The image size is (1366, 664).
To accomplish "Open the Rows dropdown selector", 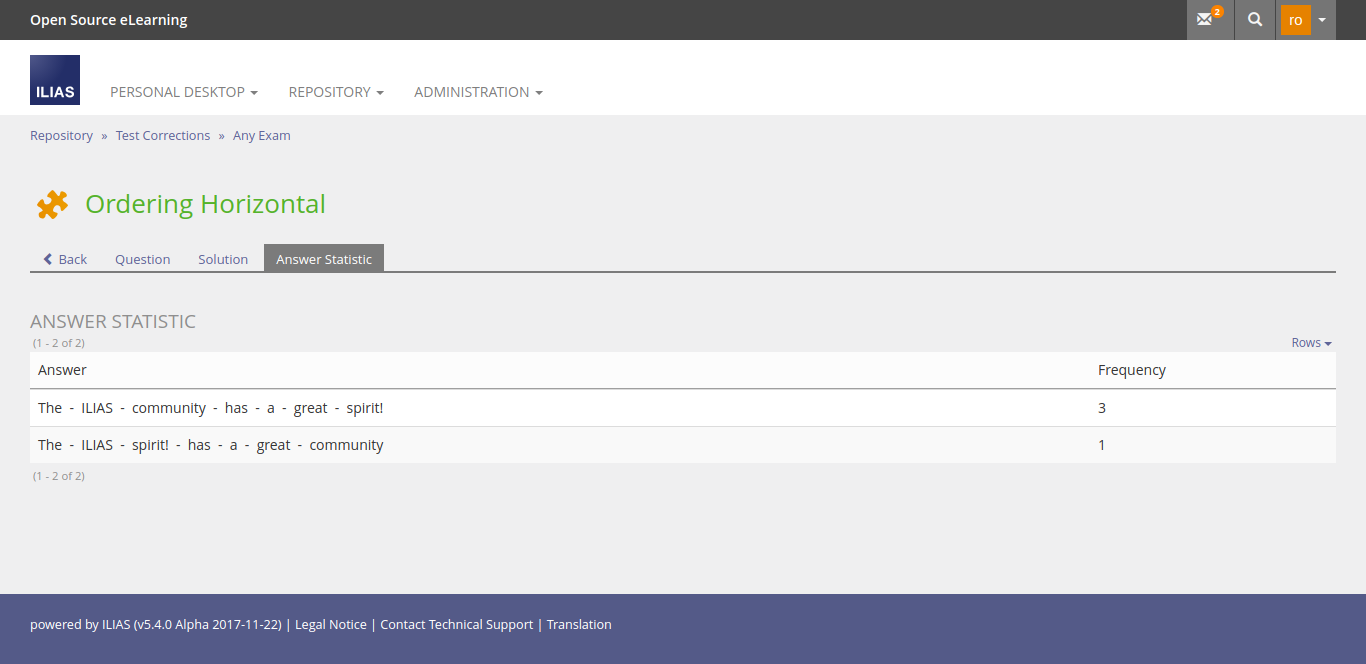I will click(x=1311, y=342).
